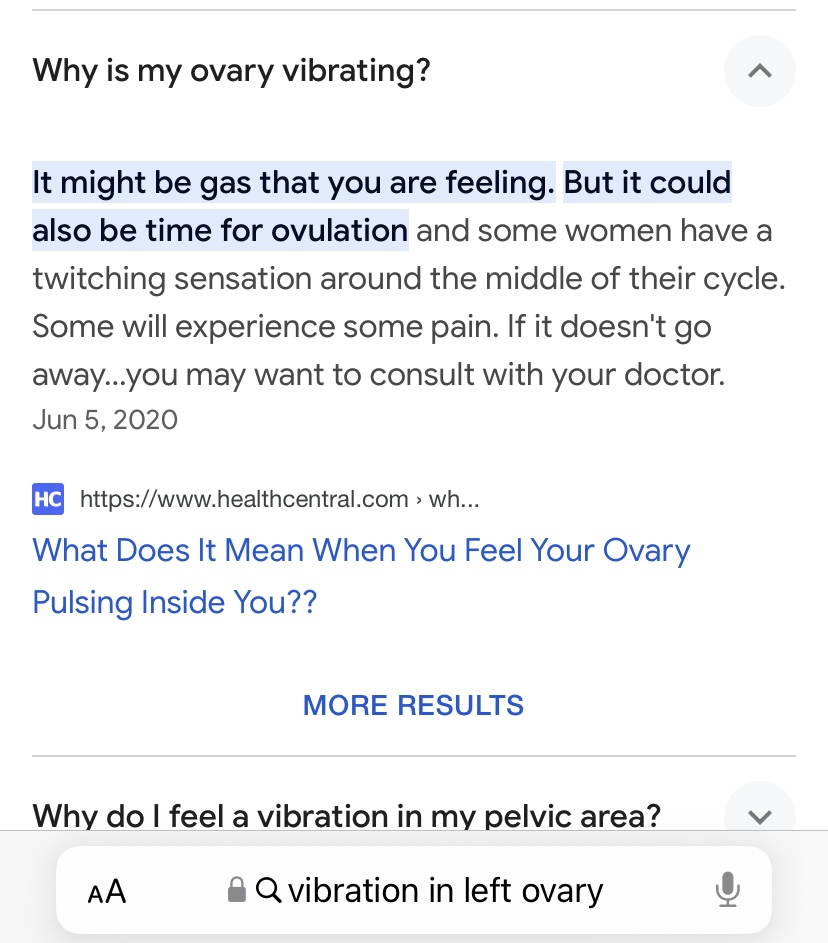Click the padlock icon in address bar

[x=237, y=890]
